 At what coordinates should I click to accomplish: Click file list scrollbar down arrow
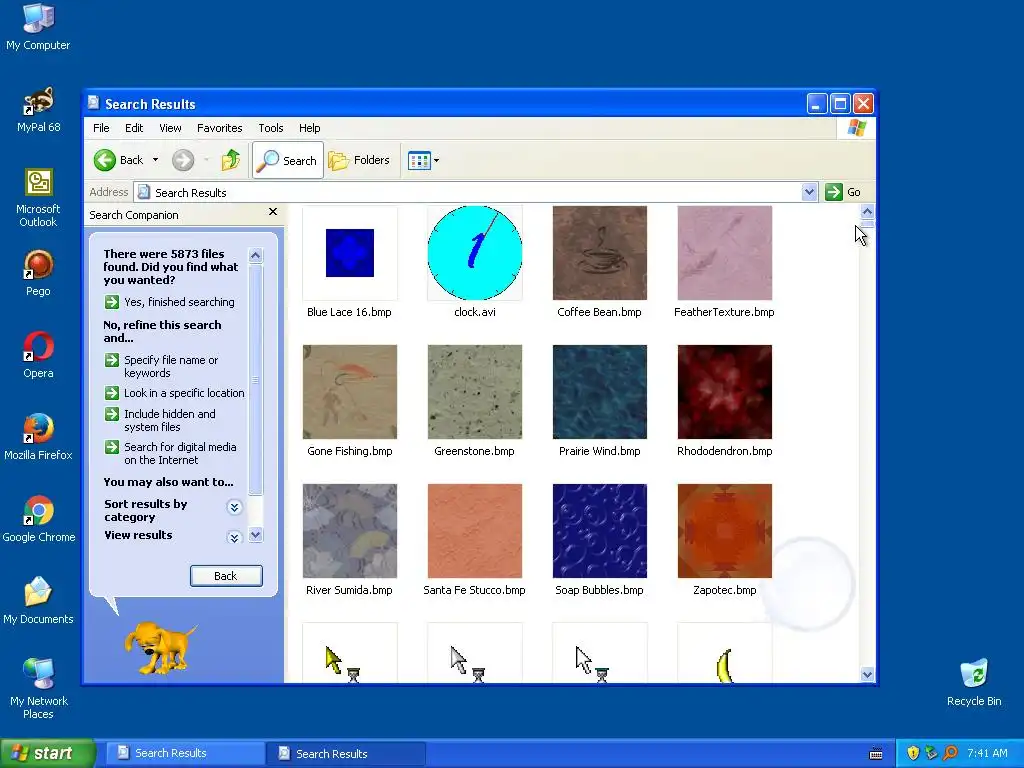coord(867,675)
